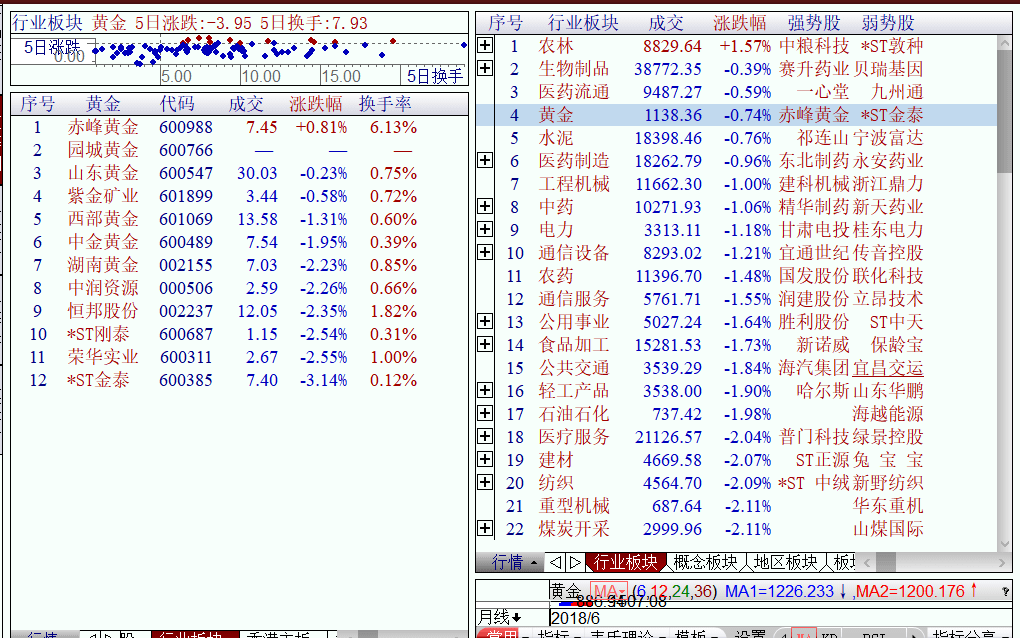Select the 西部黄金 stock row

point(239,219)
